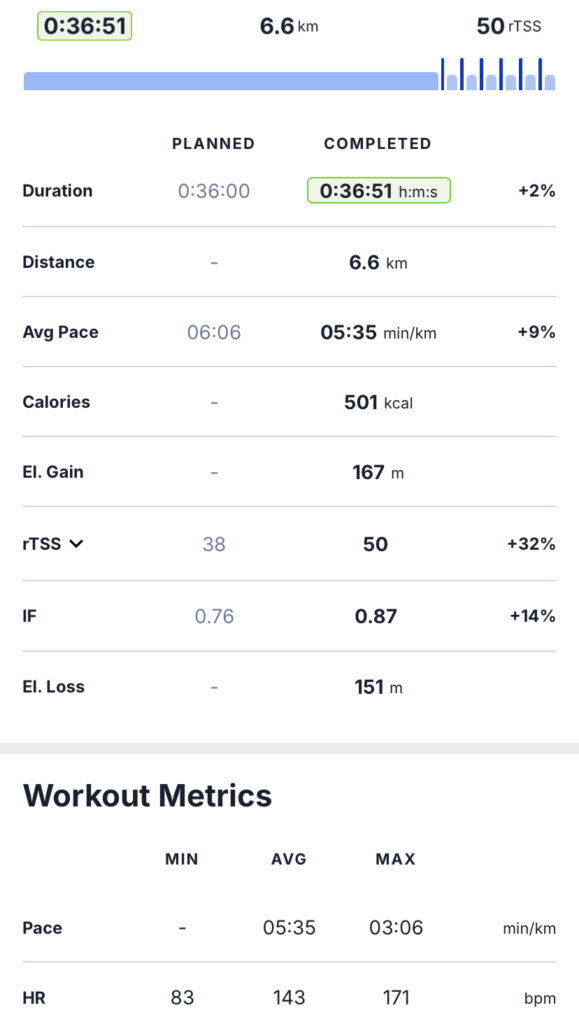Click the Workout Metrics heading
Image resolution: width=579 pixels, height=1024 pixels.
pyautogui.click(x=148, y=795)
